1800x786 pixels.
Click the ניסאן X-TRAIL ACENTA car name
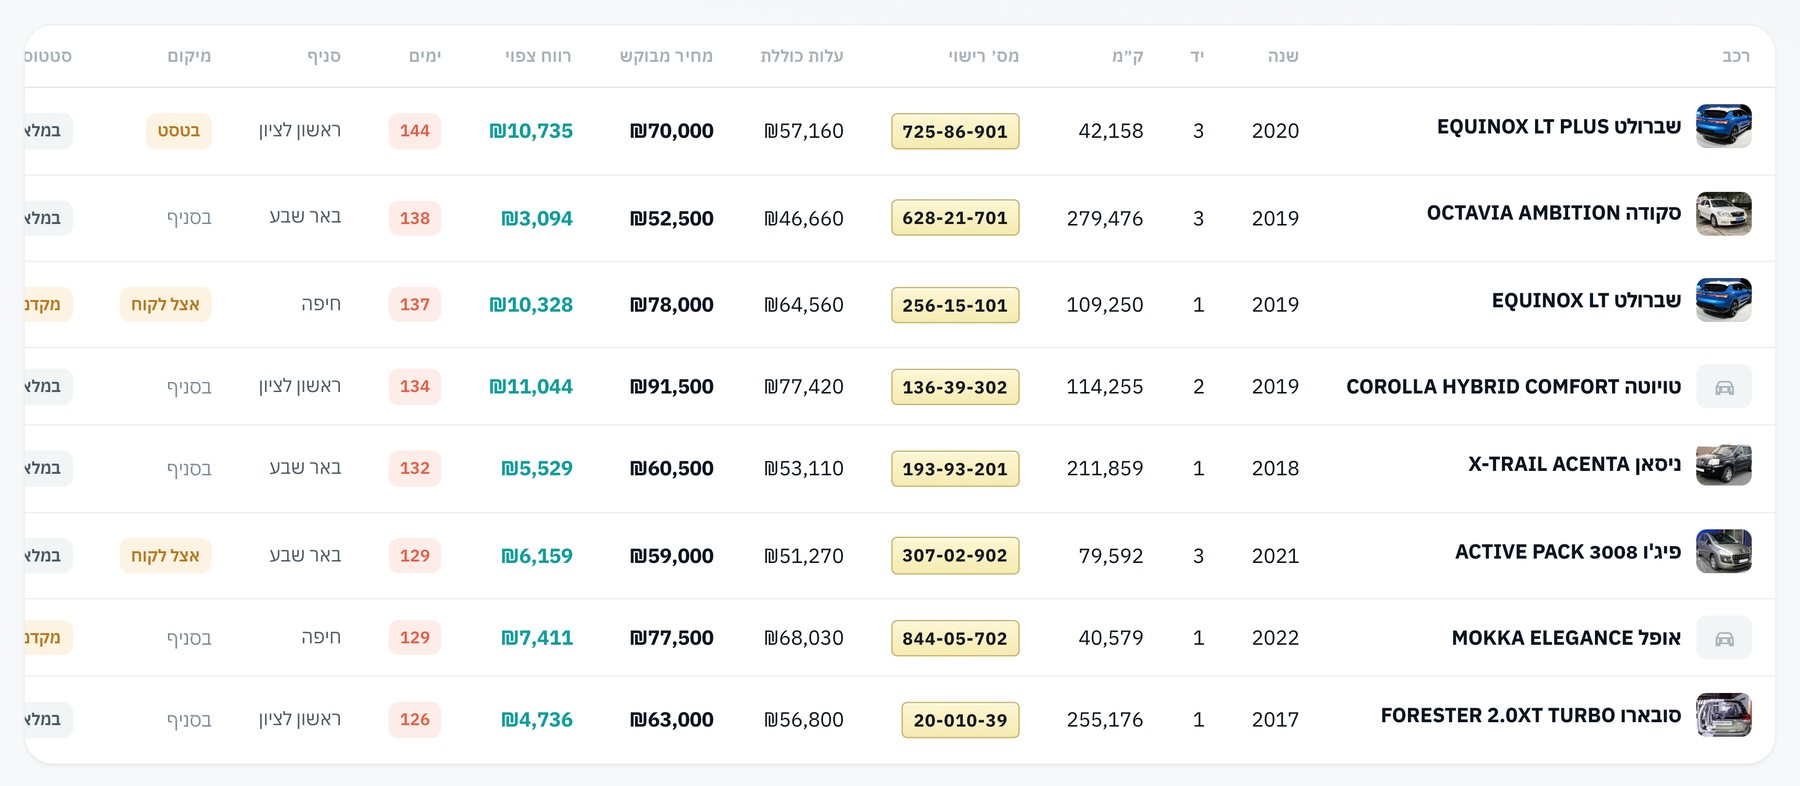coord(1575,464)
